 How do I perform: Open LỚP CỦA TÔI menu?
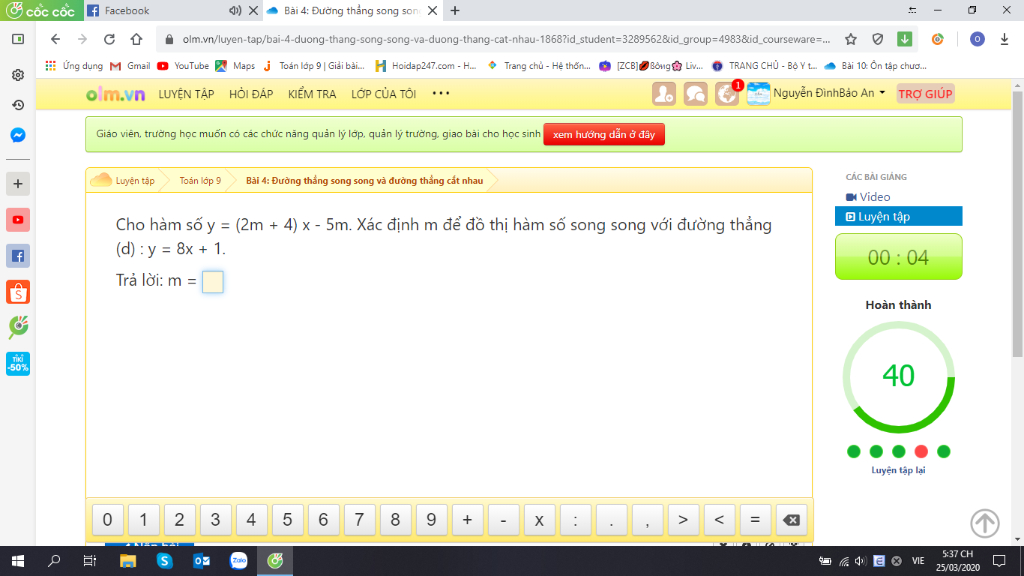383,94
